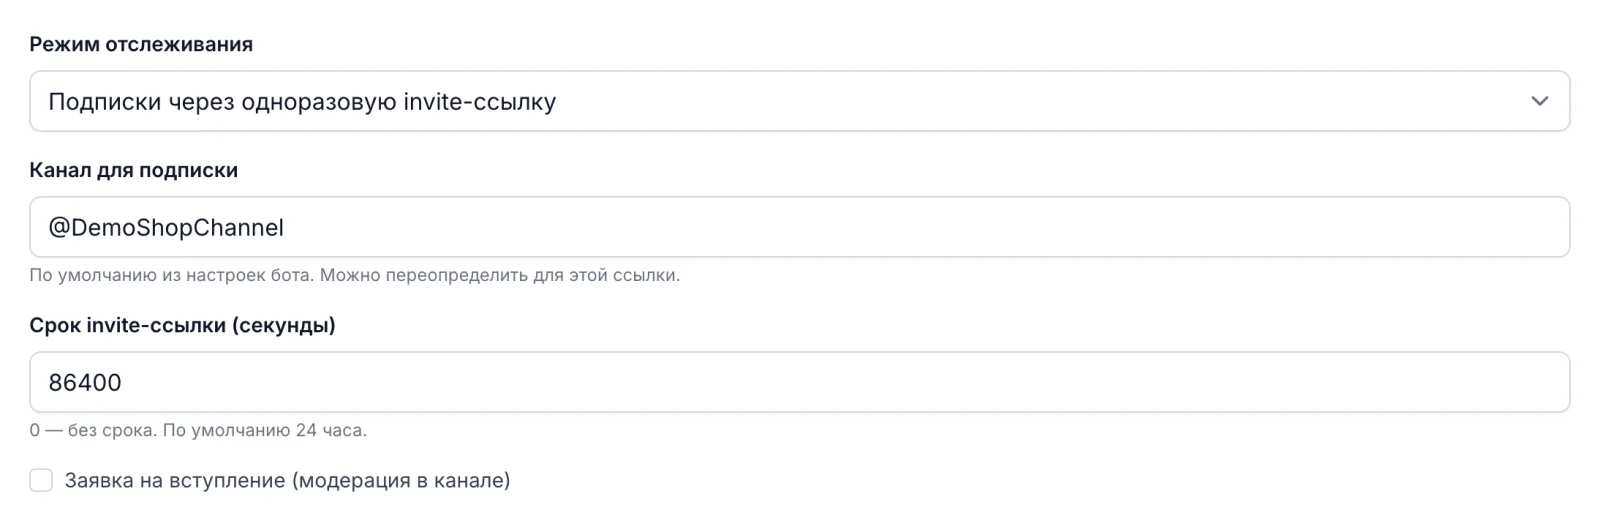Focus the Срок invite-ссылки seconds input
Image resolution: width=1600 pixels, height=524 pixels.
tap(800, 382)
